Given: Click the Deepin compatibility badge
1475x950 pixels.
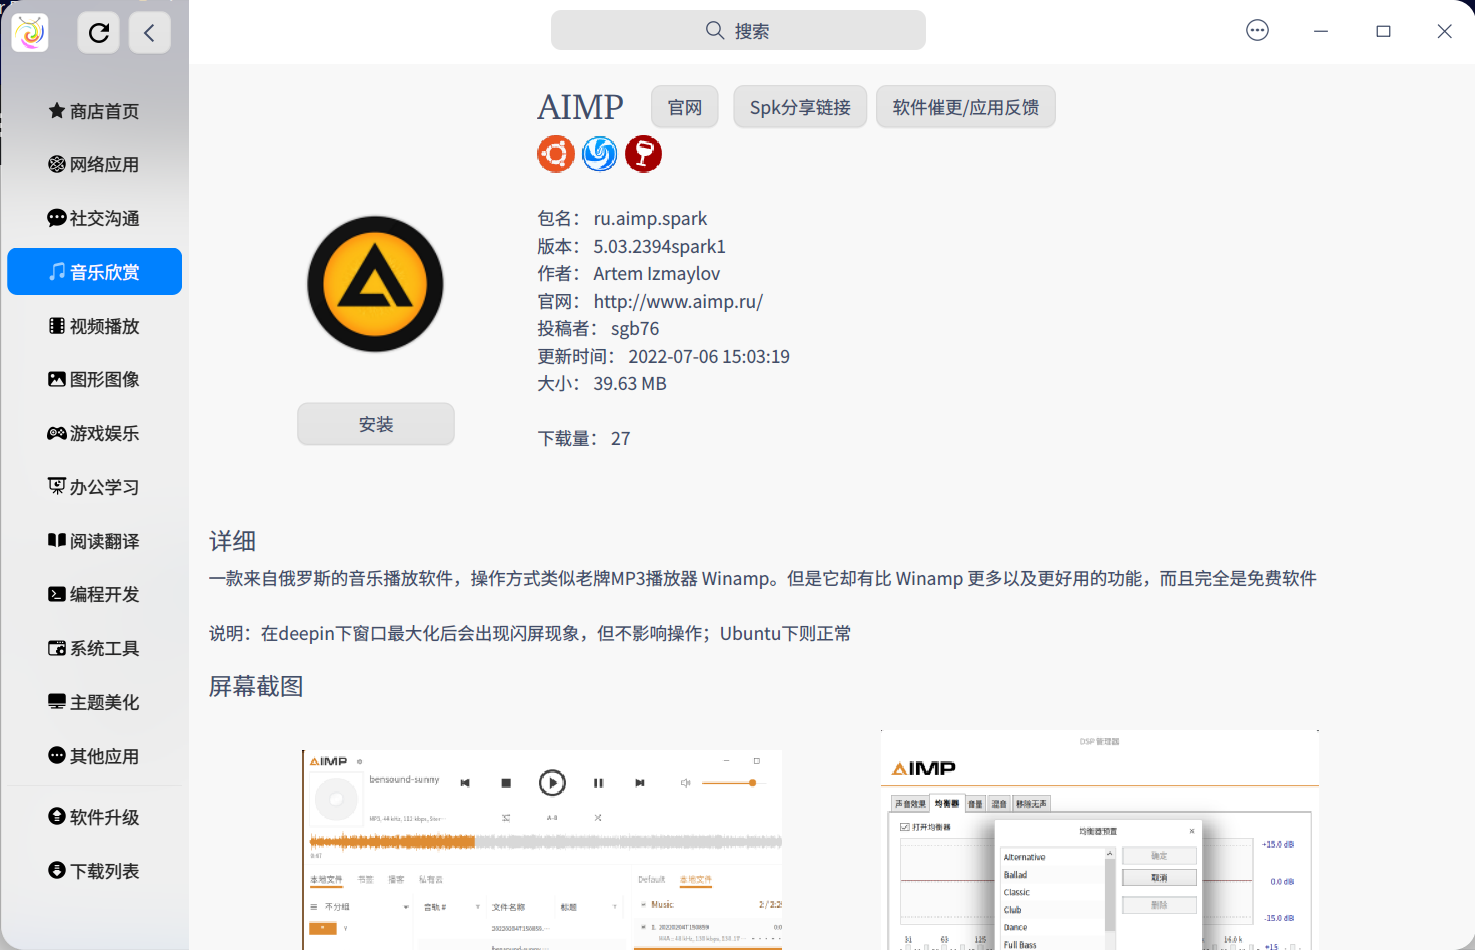Looking at the screenshot, I should [x=599, y=154].
